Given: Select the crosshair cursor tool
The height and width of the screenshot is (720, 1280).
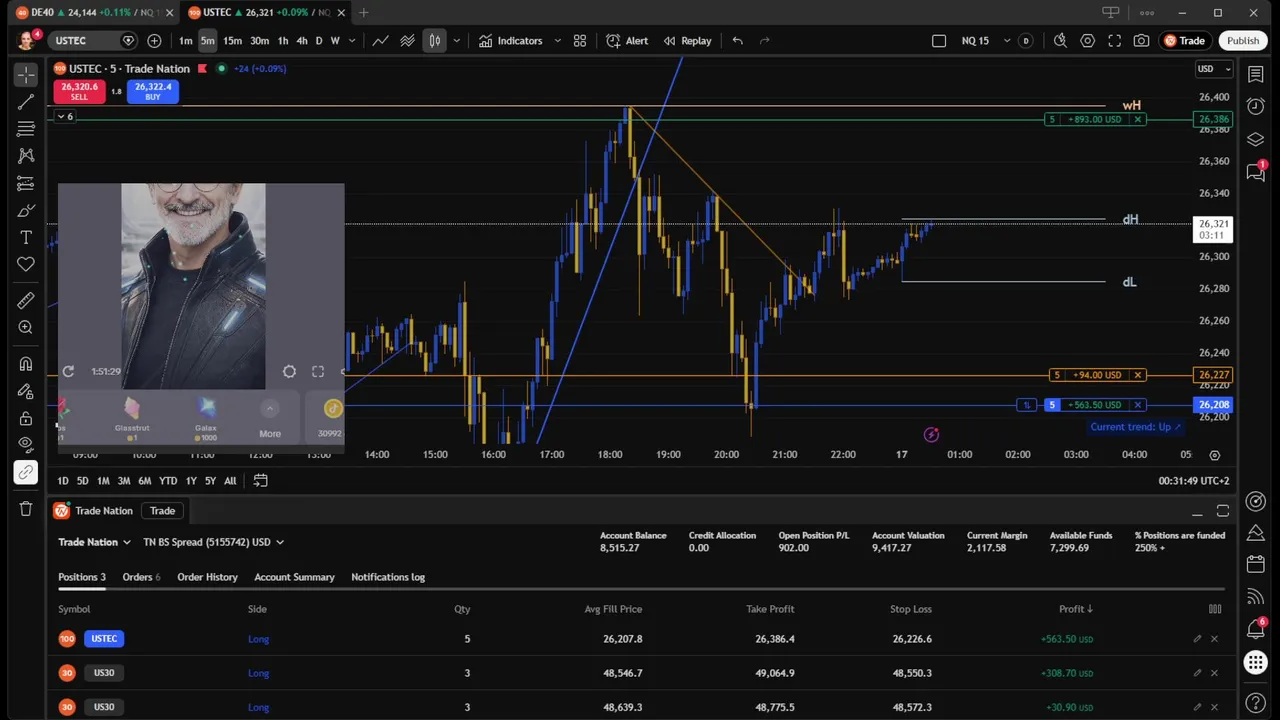Looking at the screenshot, I should pyautogui.click(x=26, y=75).
